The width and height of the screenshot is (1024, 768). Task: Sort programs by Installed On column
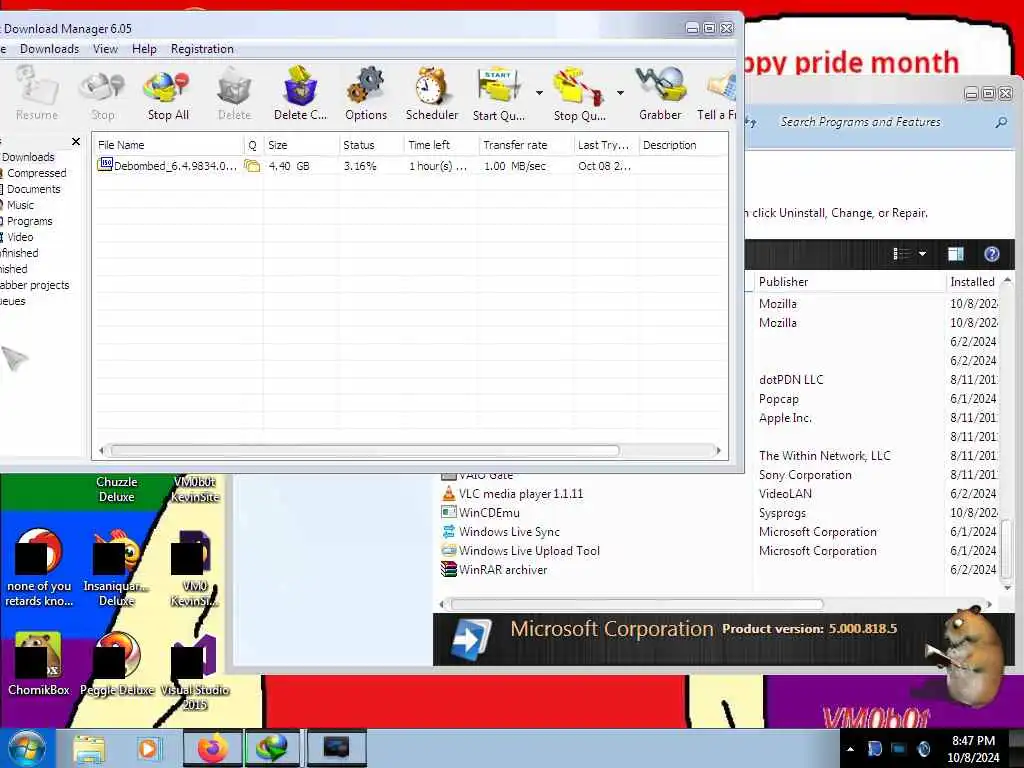pyautogui.click(x=973, y=281)
